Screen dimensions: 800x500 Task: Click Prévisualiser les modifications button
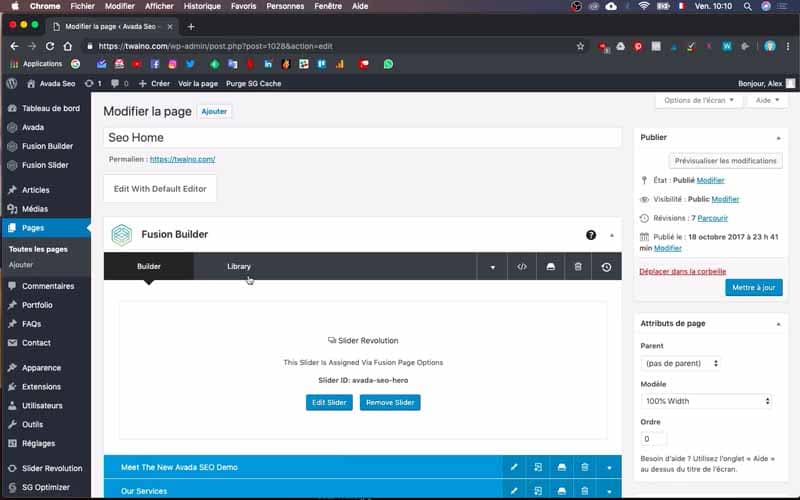[726, 161]
